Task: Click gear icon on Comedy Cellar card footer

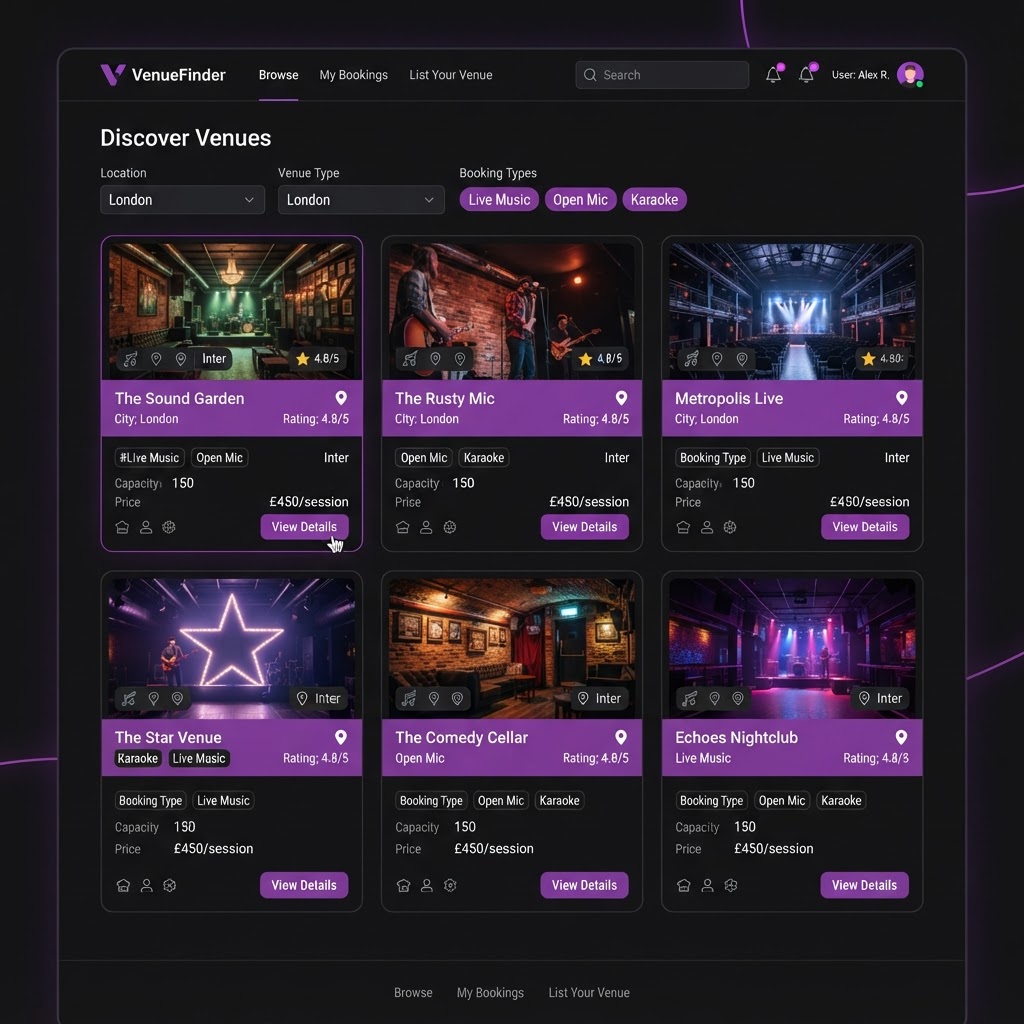Action: 450,886
